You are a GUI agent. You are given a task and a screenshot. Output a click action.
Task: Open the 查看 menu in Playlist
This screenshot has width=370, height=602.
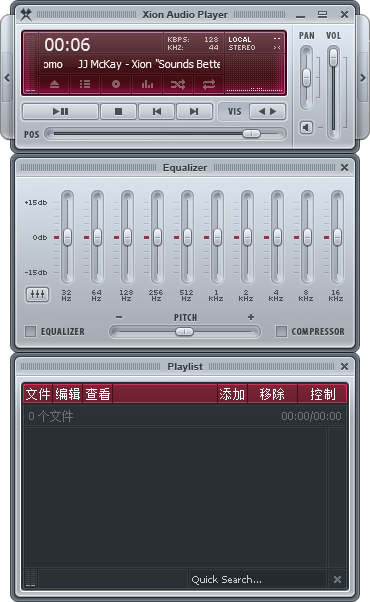(x=97, y=394)
